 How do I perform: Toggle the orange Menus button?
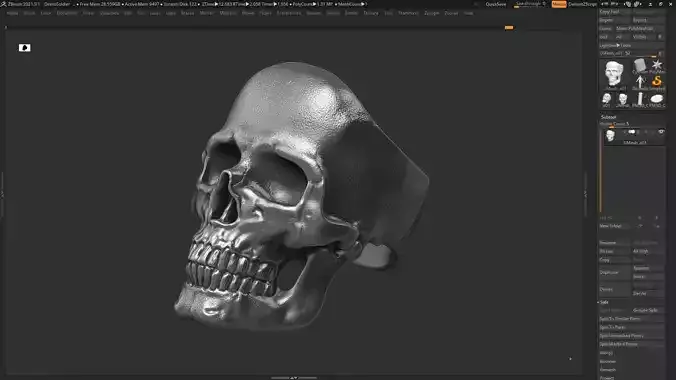[x=559, y=4]
